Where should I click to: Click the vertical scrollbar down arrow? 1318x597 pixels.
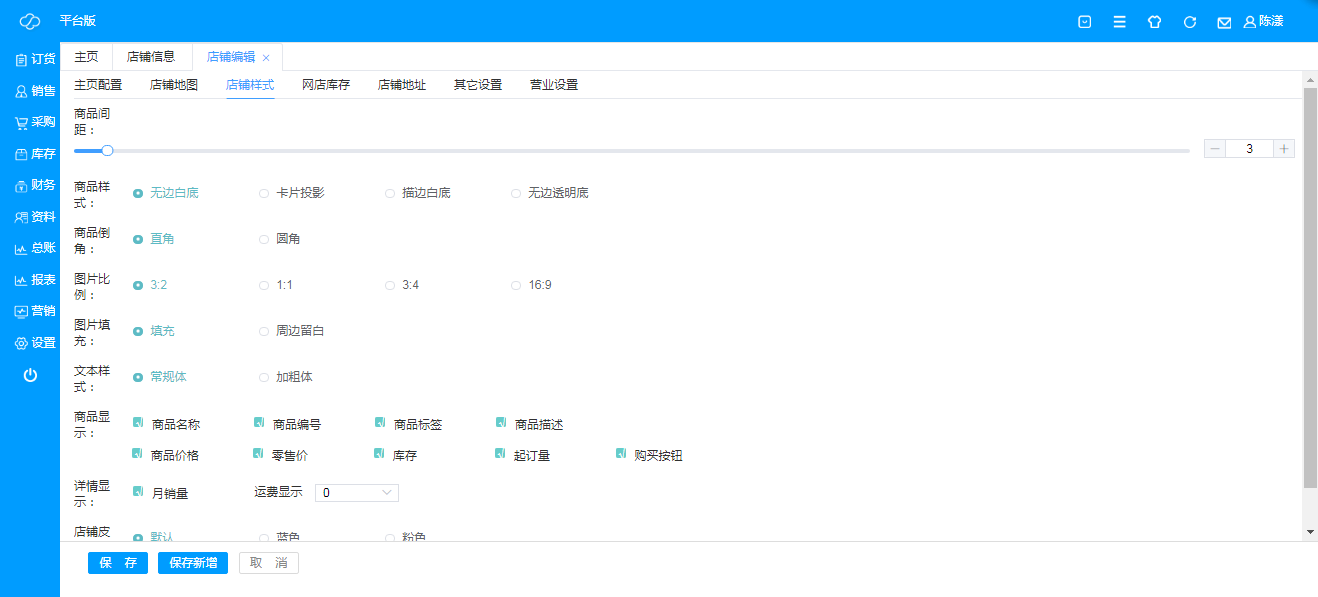point(1310,531)
